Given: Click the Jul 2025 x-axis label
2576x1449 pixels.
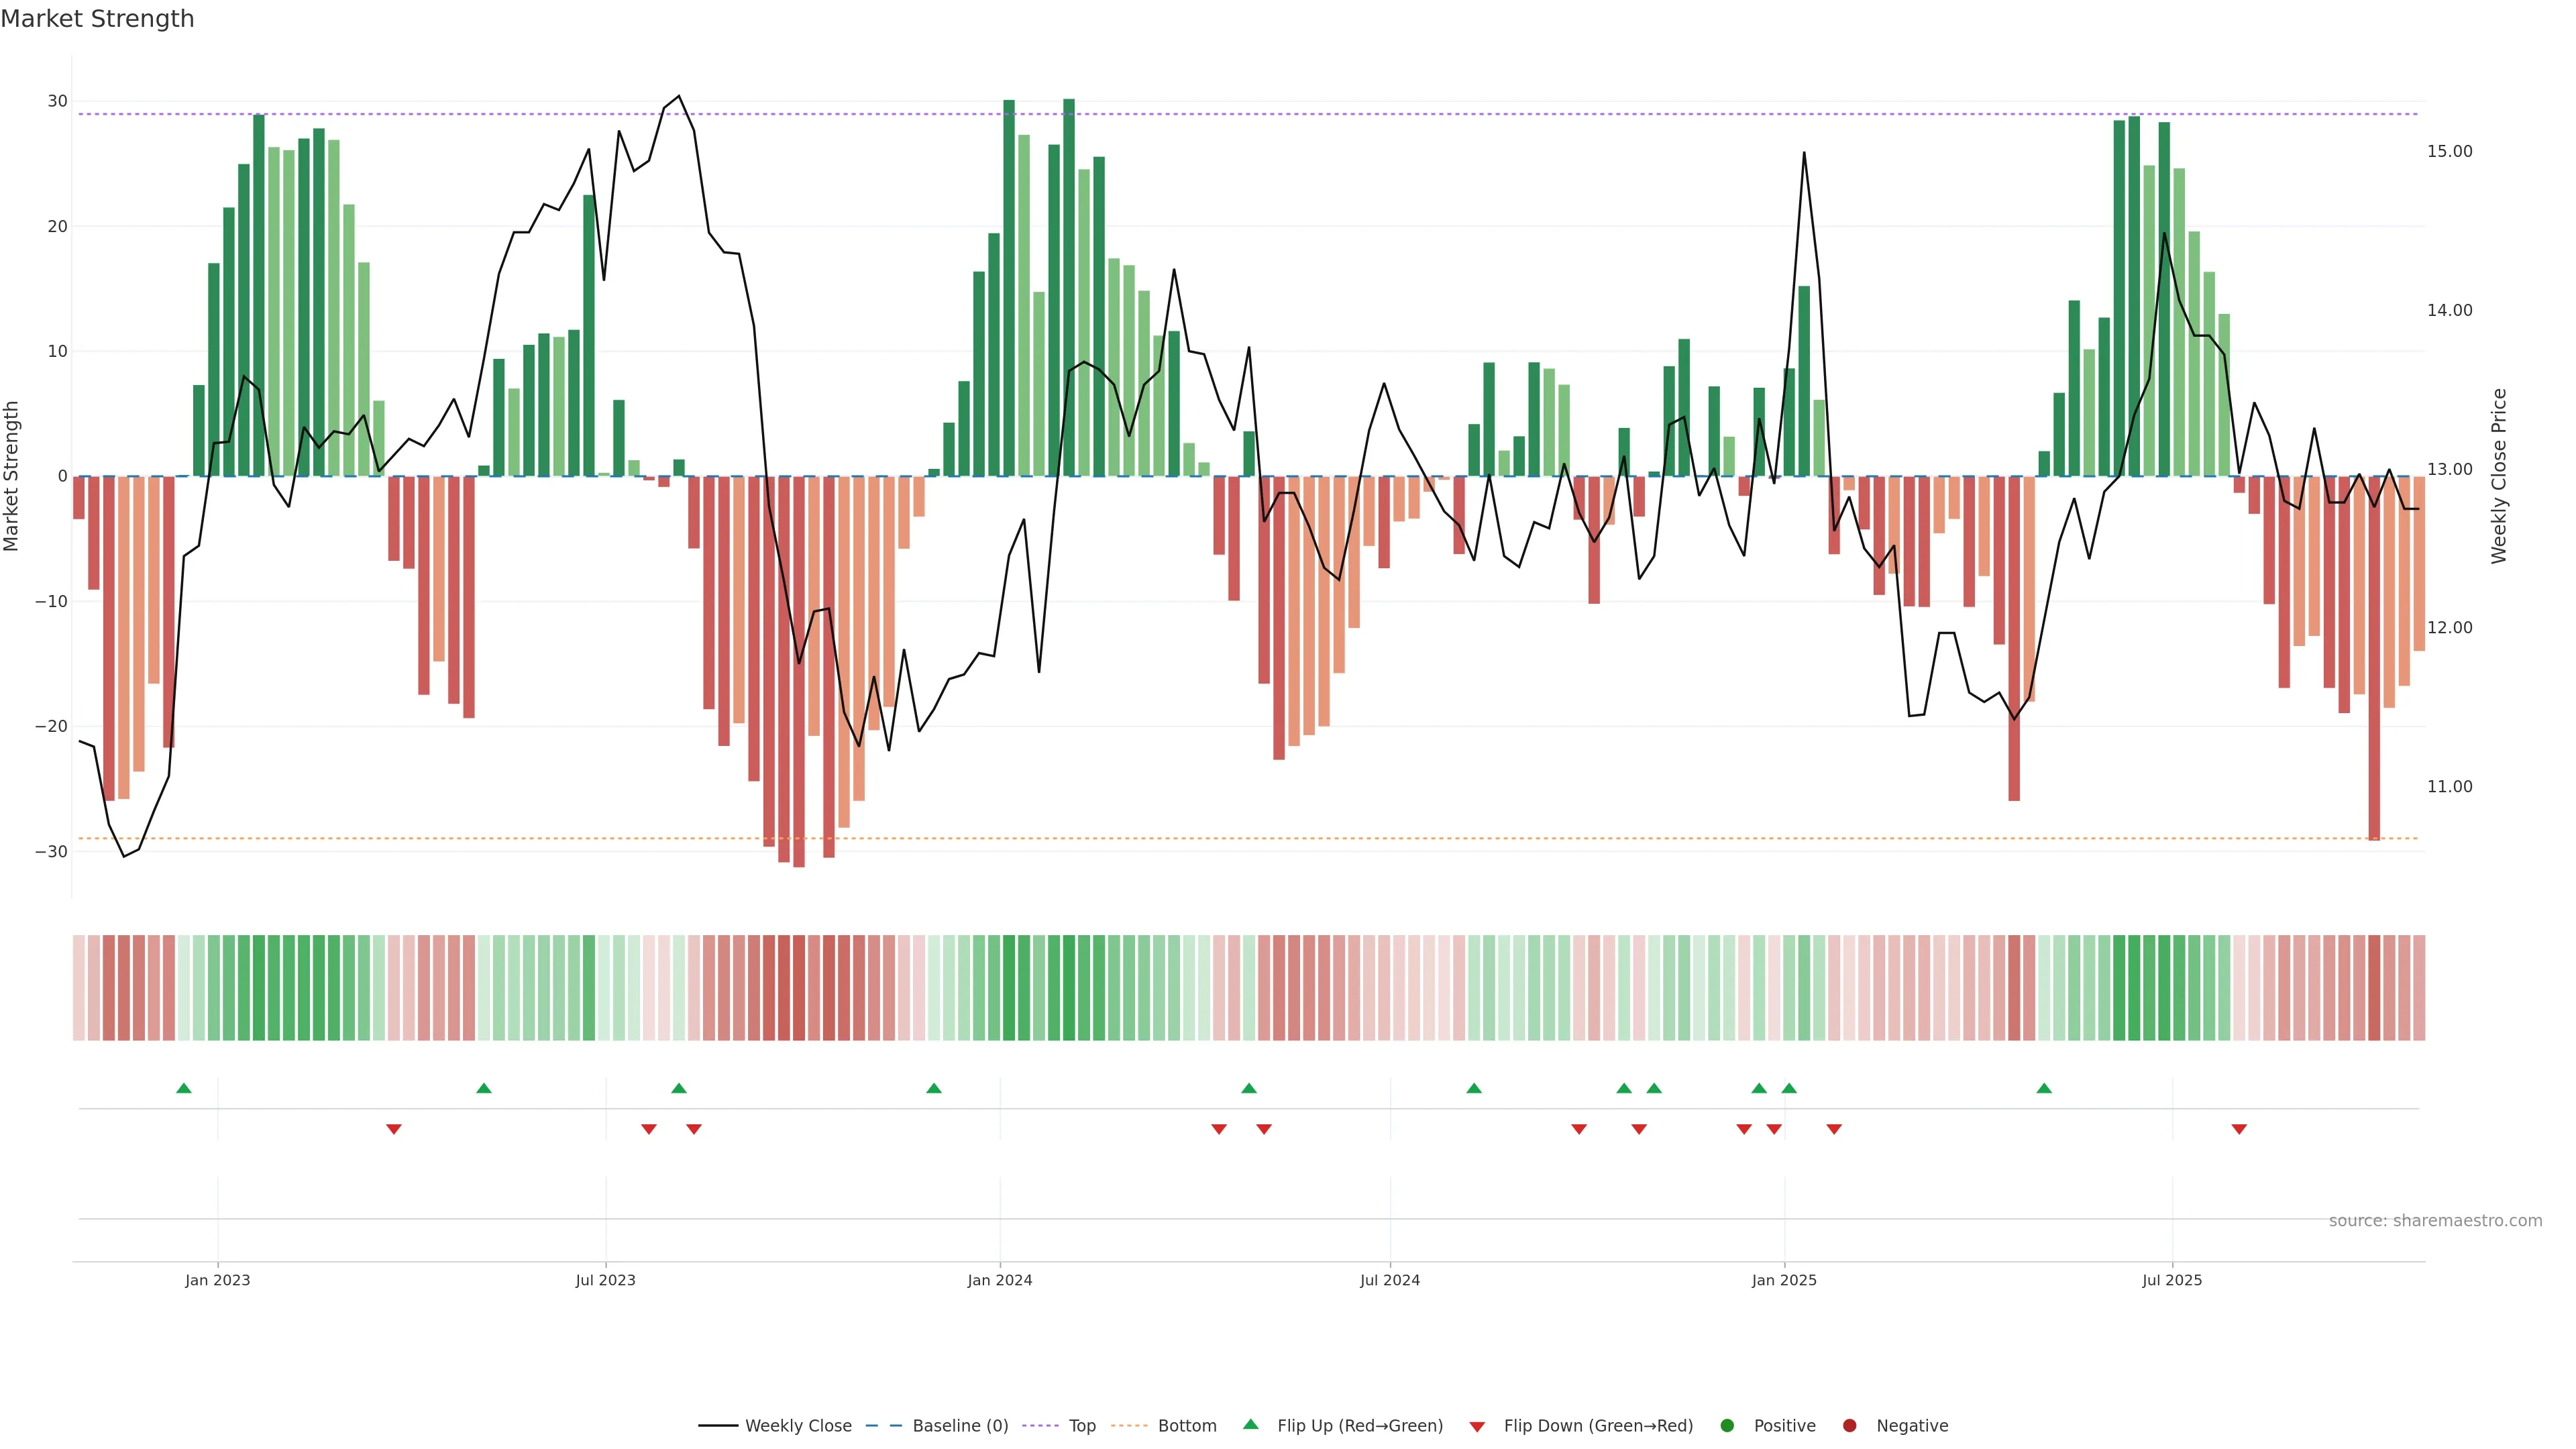Looking at the screenshot, I should 2172,1280.
